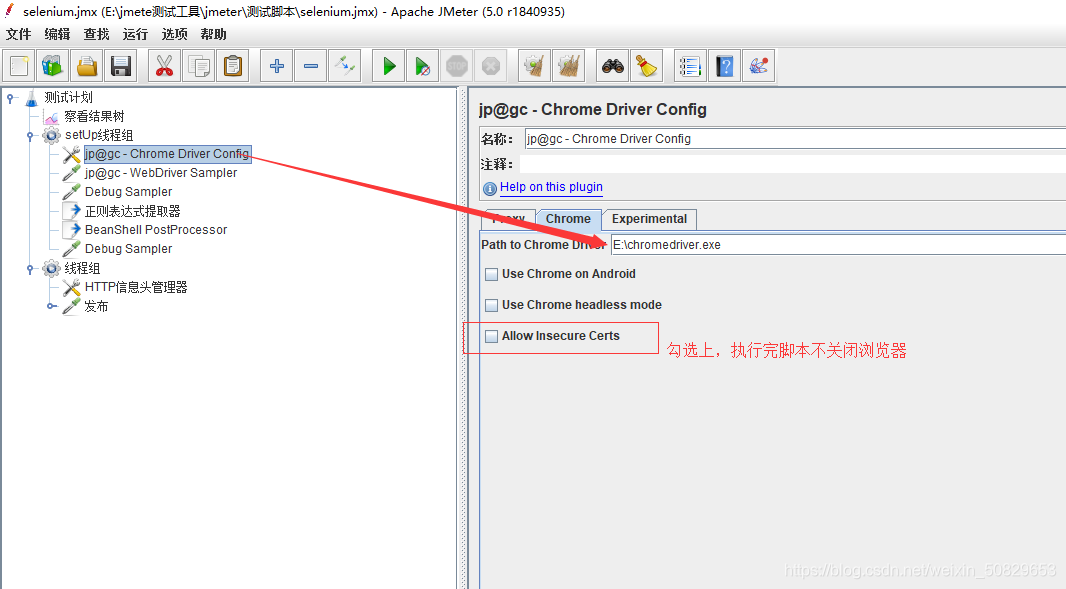The height and width of the screenshot is (589, 1066).
Task: Collapse the setUp线程组 tree toggle
Action: click(30, 136)
